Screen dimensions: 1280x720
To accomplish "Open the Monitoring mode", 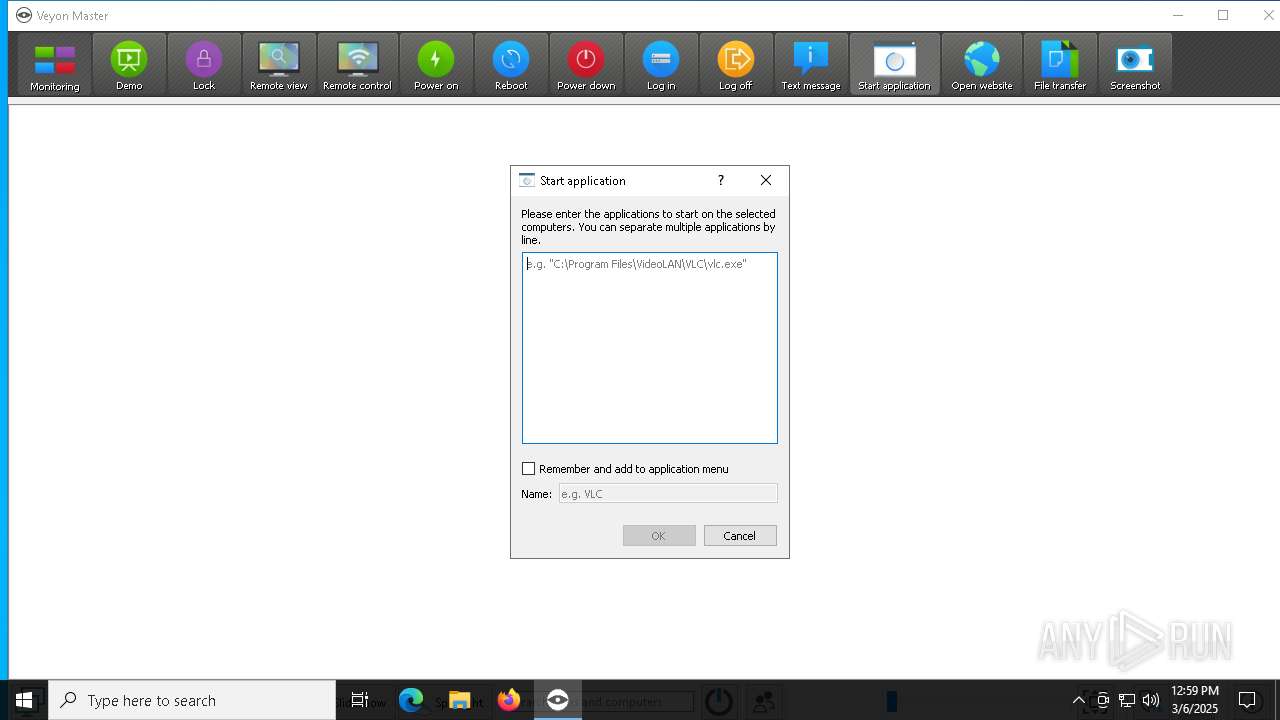I will point(54,65).
